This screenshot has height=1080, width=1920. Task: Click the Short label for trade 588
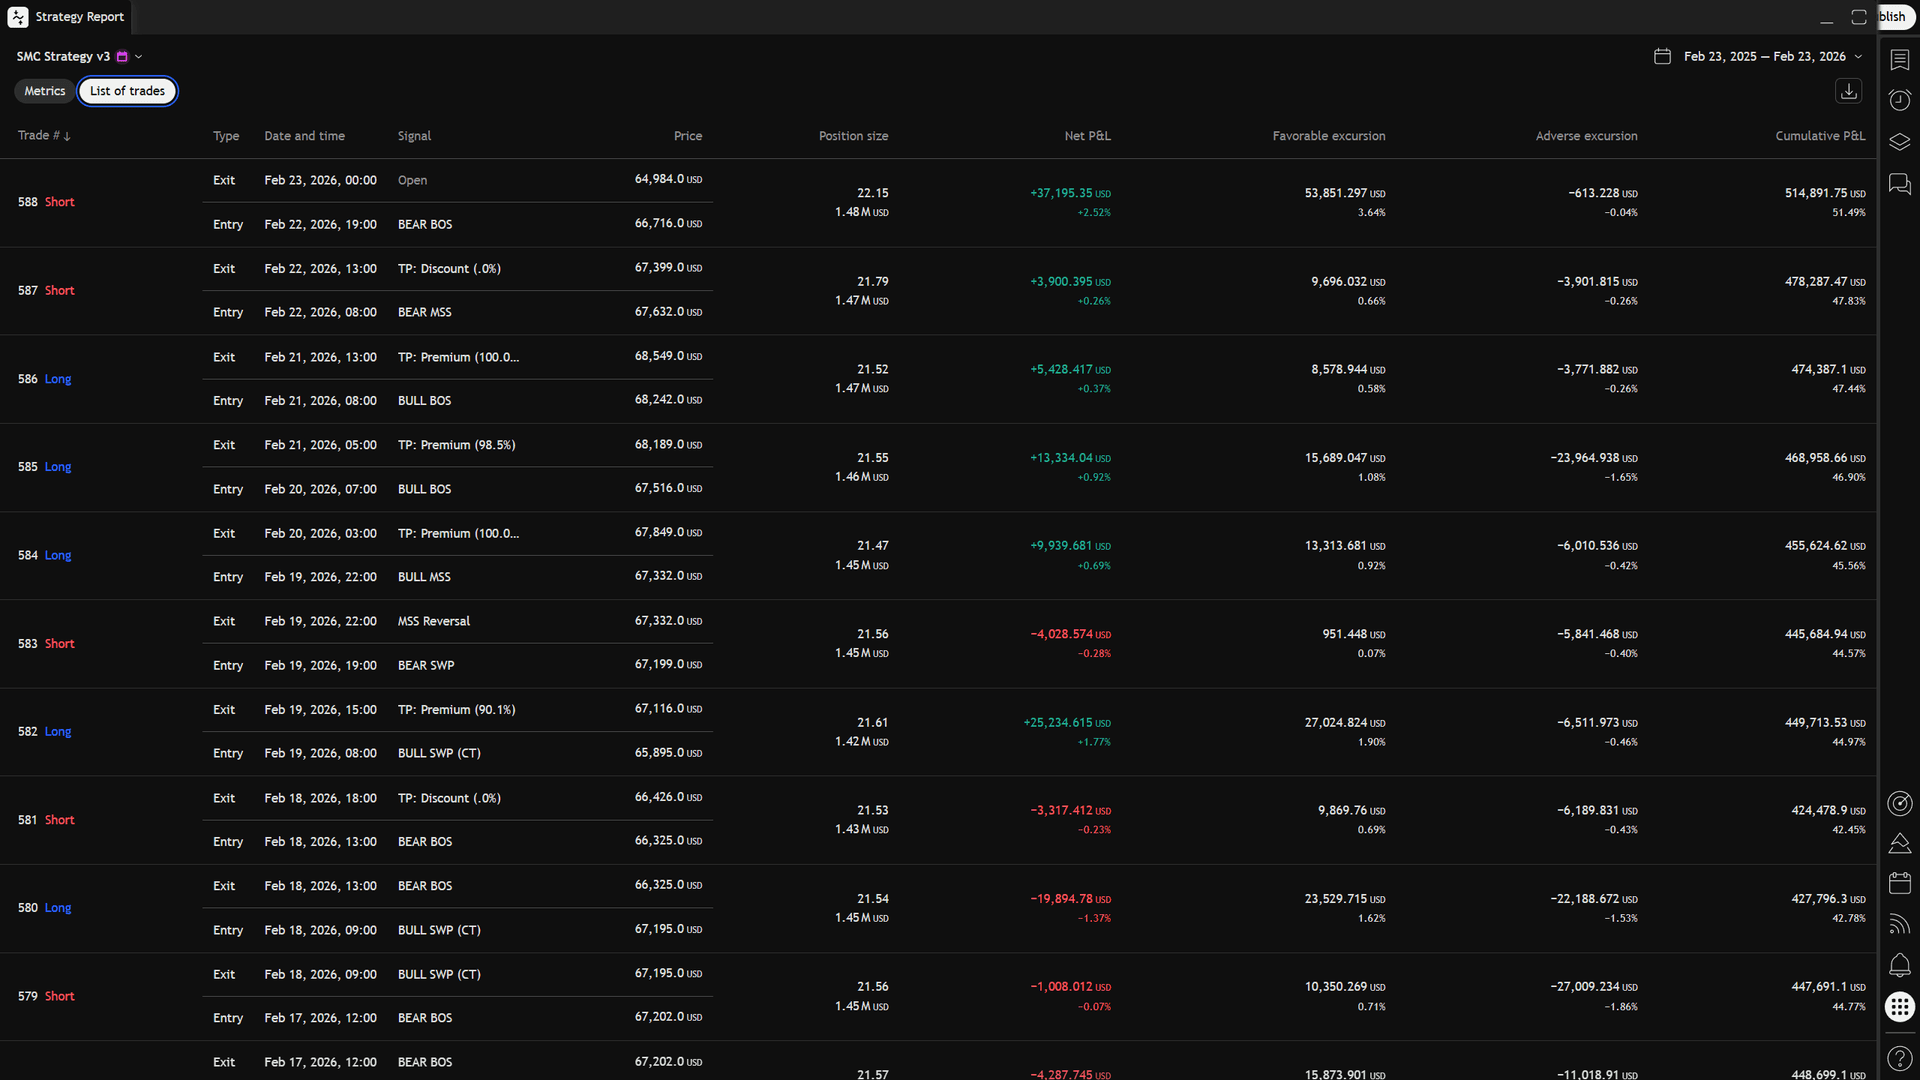click(59, 201)
